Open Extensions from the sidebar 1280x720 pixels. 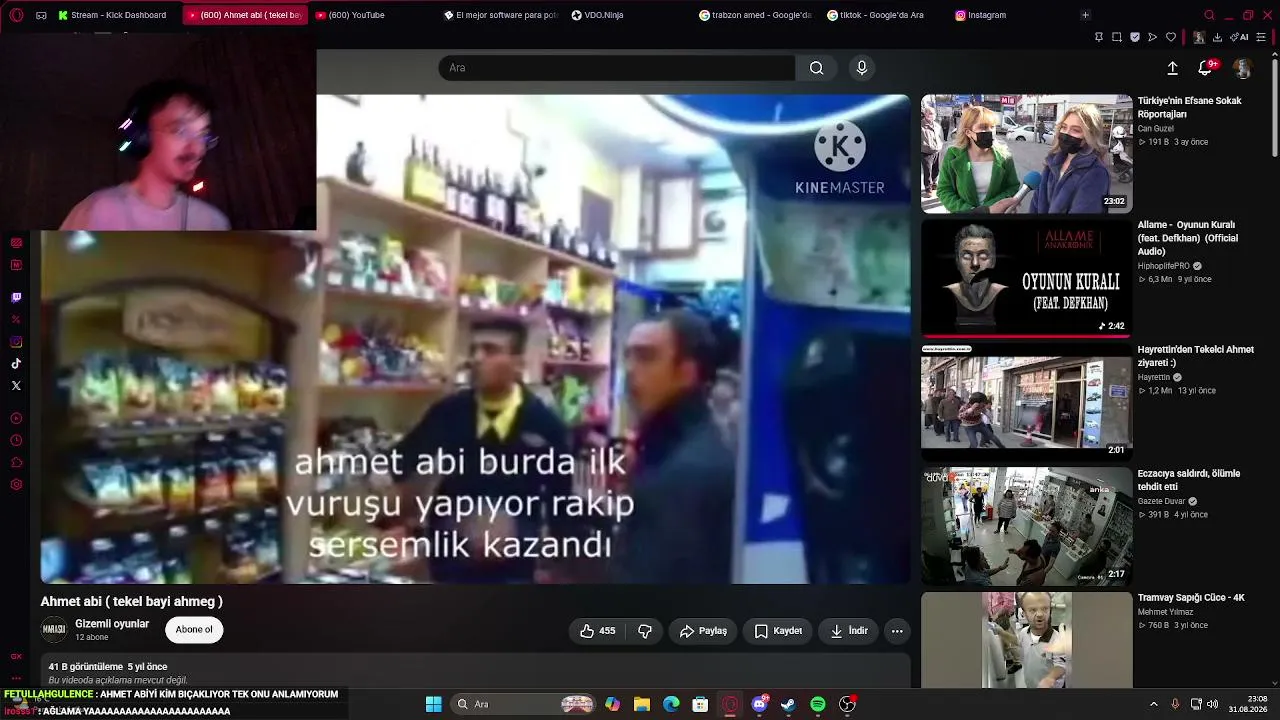click(16, 462)
